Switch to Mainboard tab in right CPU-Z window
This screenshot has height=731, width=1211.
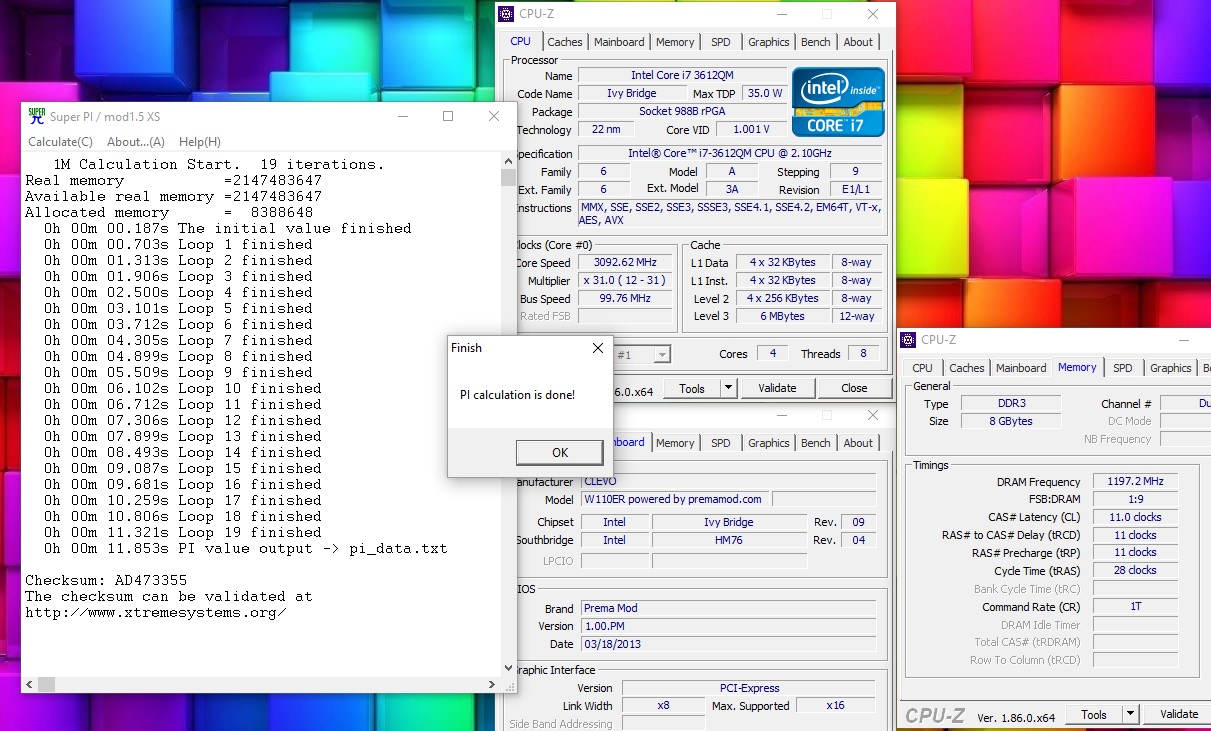click(x=1021, y=368)
